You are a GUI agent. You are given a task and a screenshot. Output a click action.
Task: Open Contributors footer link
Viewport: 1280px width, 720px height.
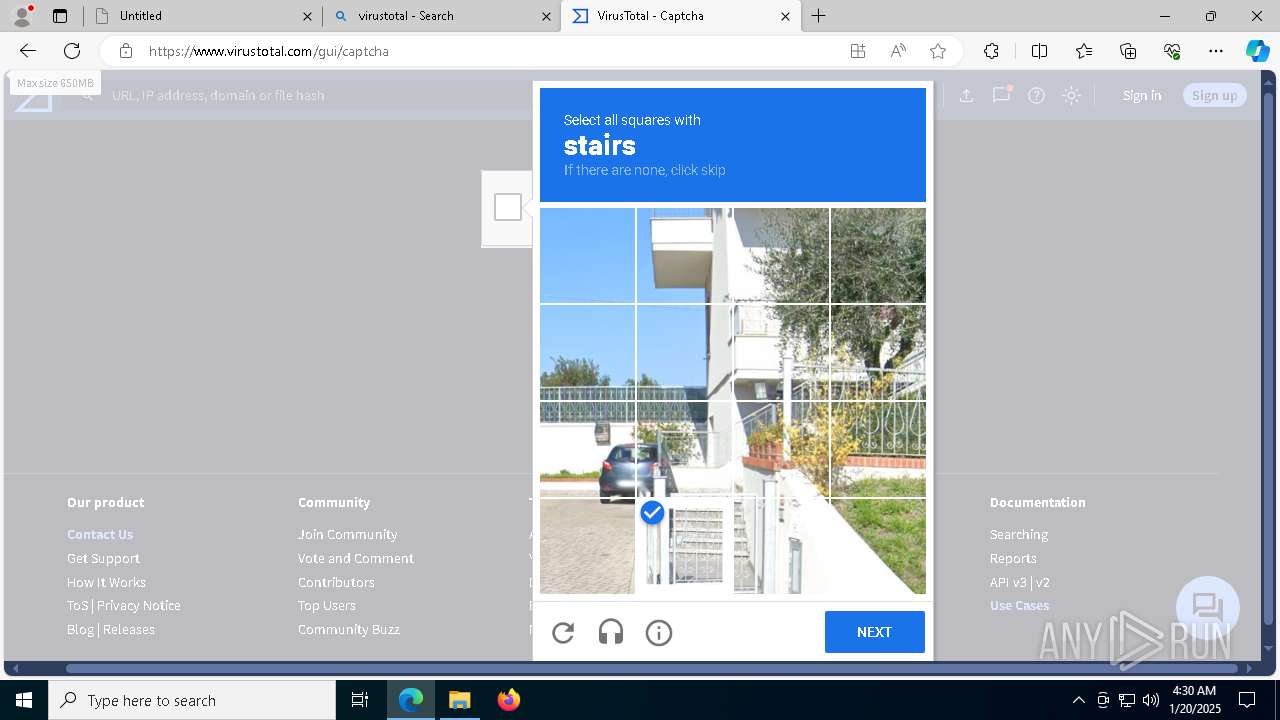click(x=336, y=582)
